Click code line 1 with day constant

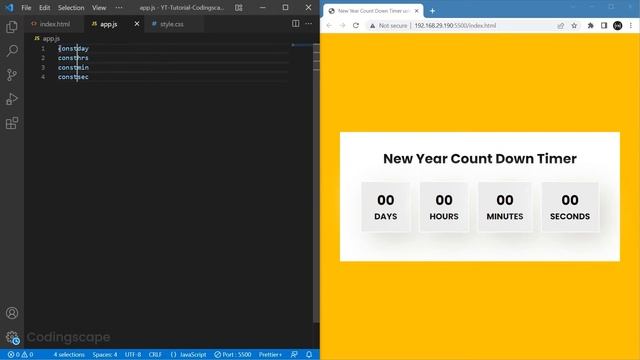pyautogui.click(x=73, y=48)
